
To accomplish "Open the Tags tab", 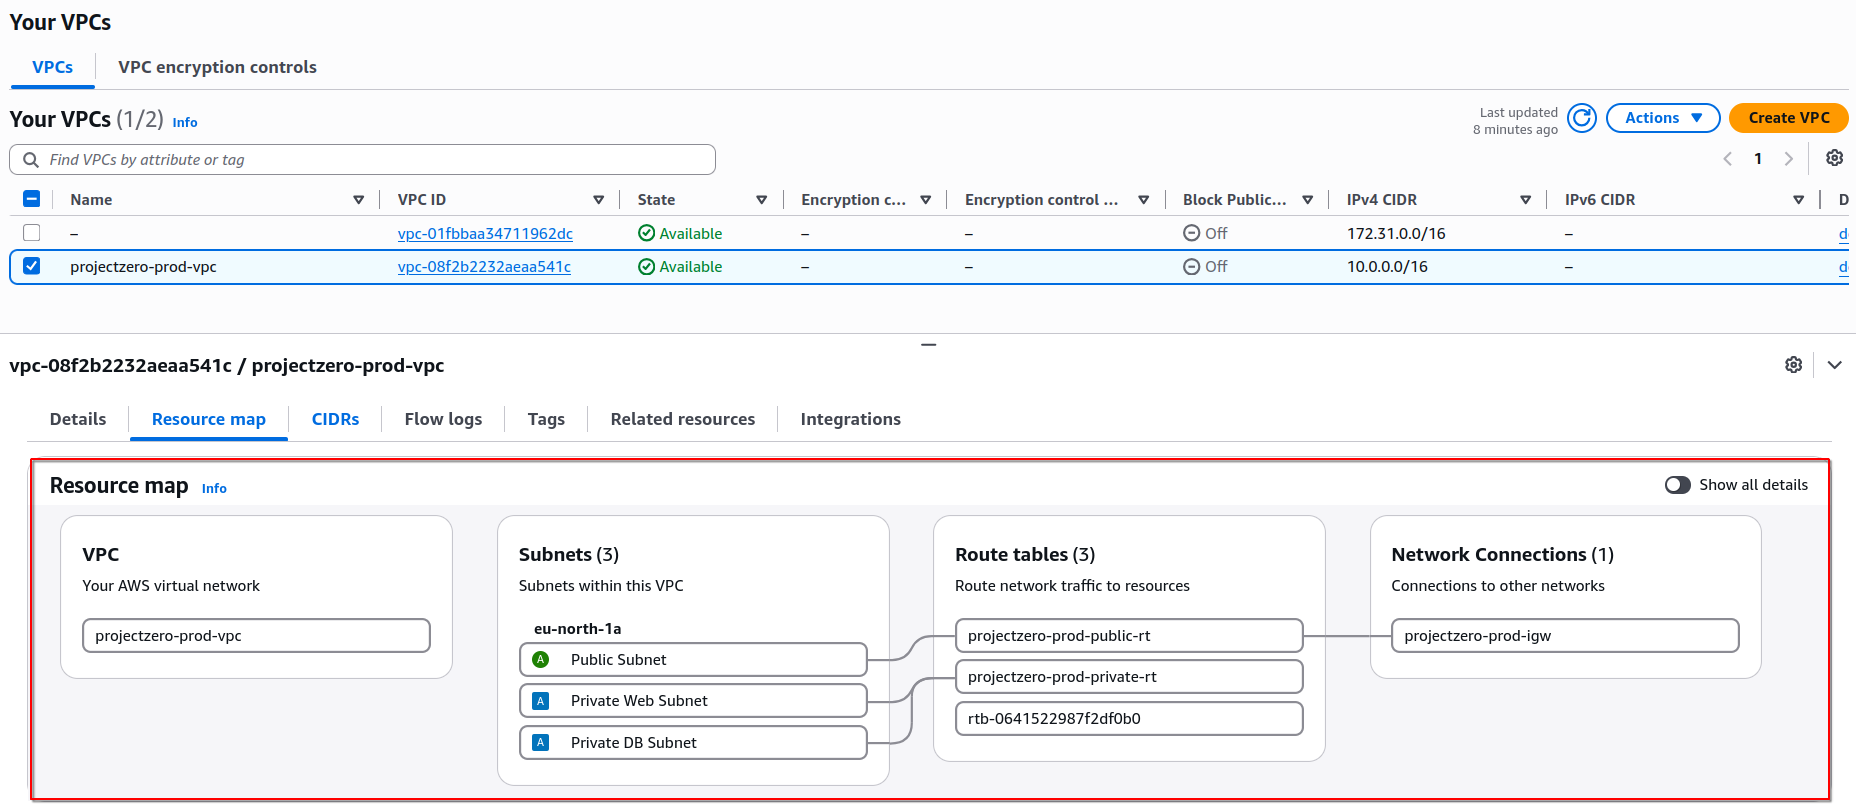I will coord(546,419).
